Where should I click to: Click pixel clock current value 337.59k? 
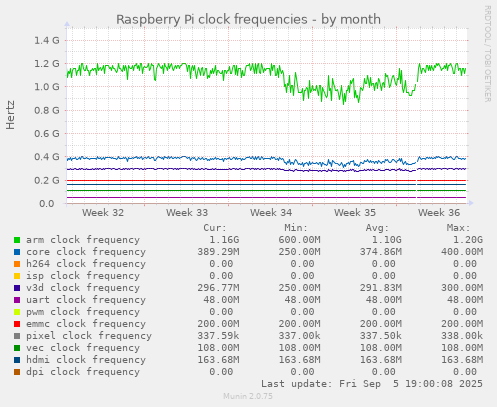pyautogui.click(x=218, y=336)
